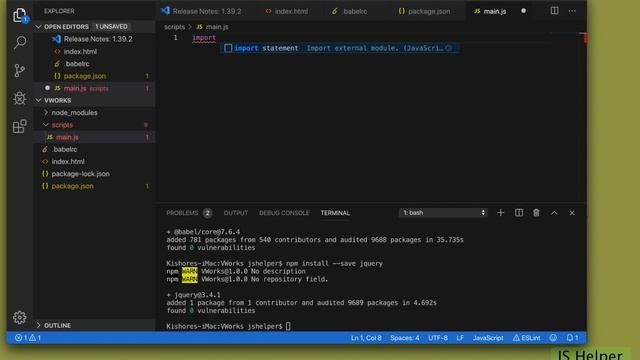Open package.json in Open Editors list
Screen dimensions: 640x360
pos(95,76)
